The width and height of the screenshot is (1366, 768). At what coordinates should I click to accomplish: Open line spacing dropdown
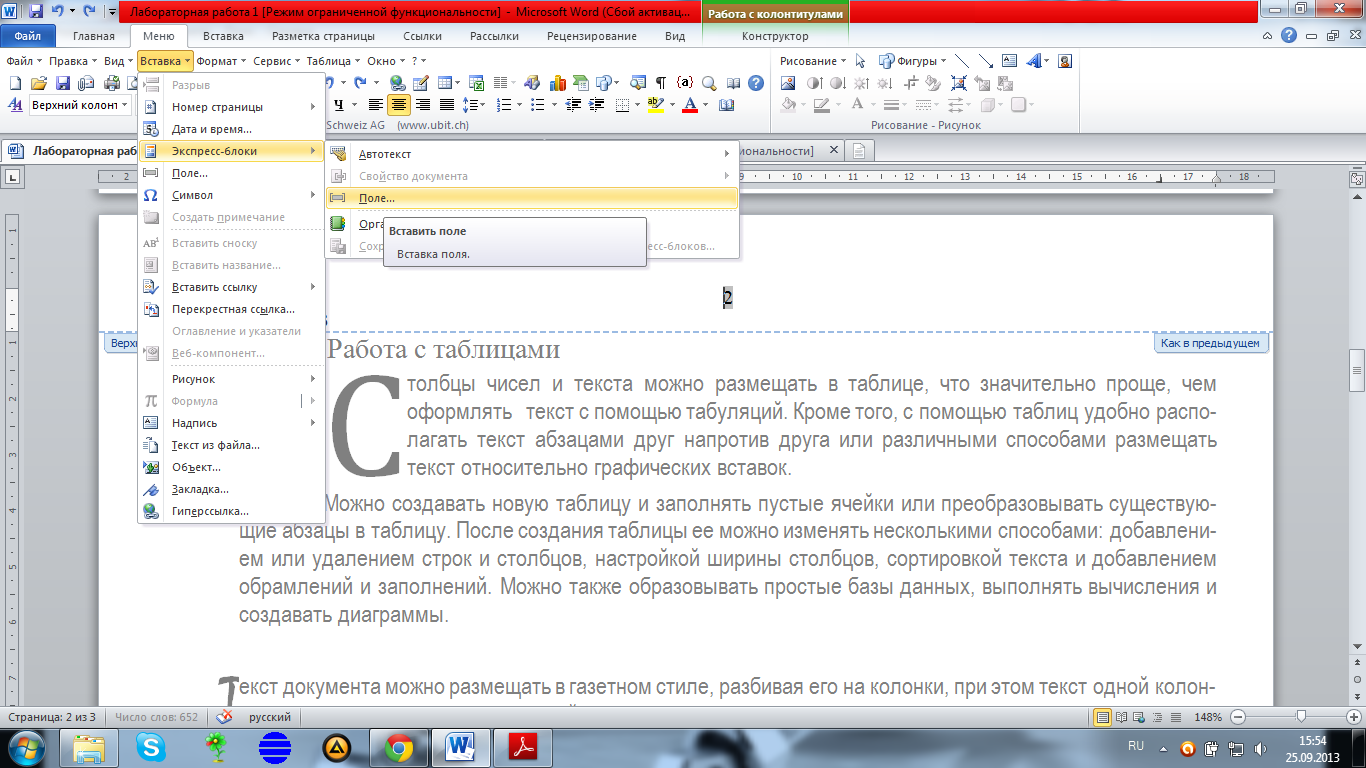coord(483,104)
